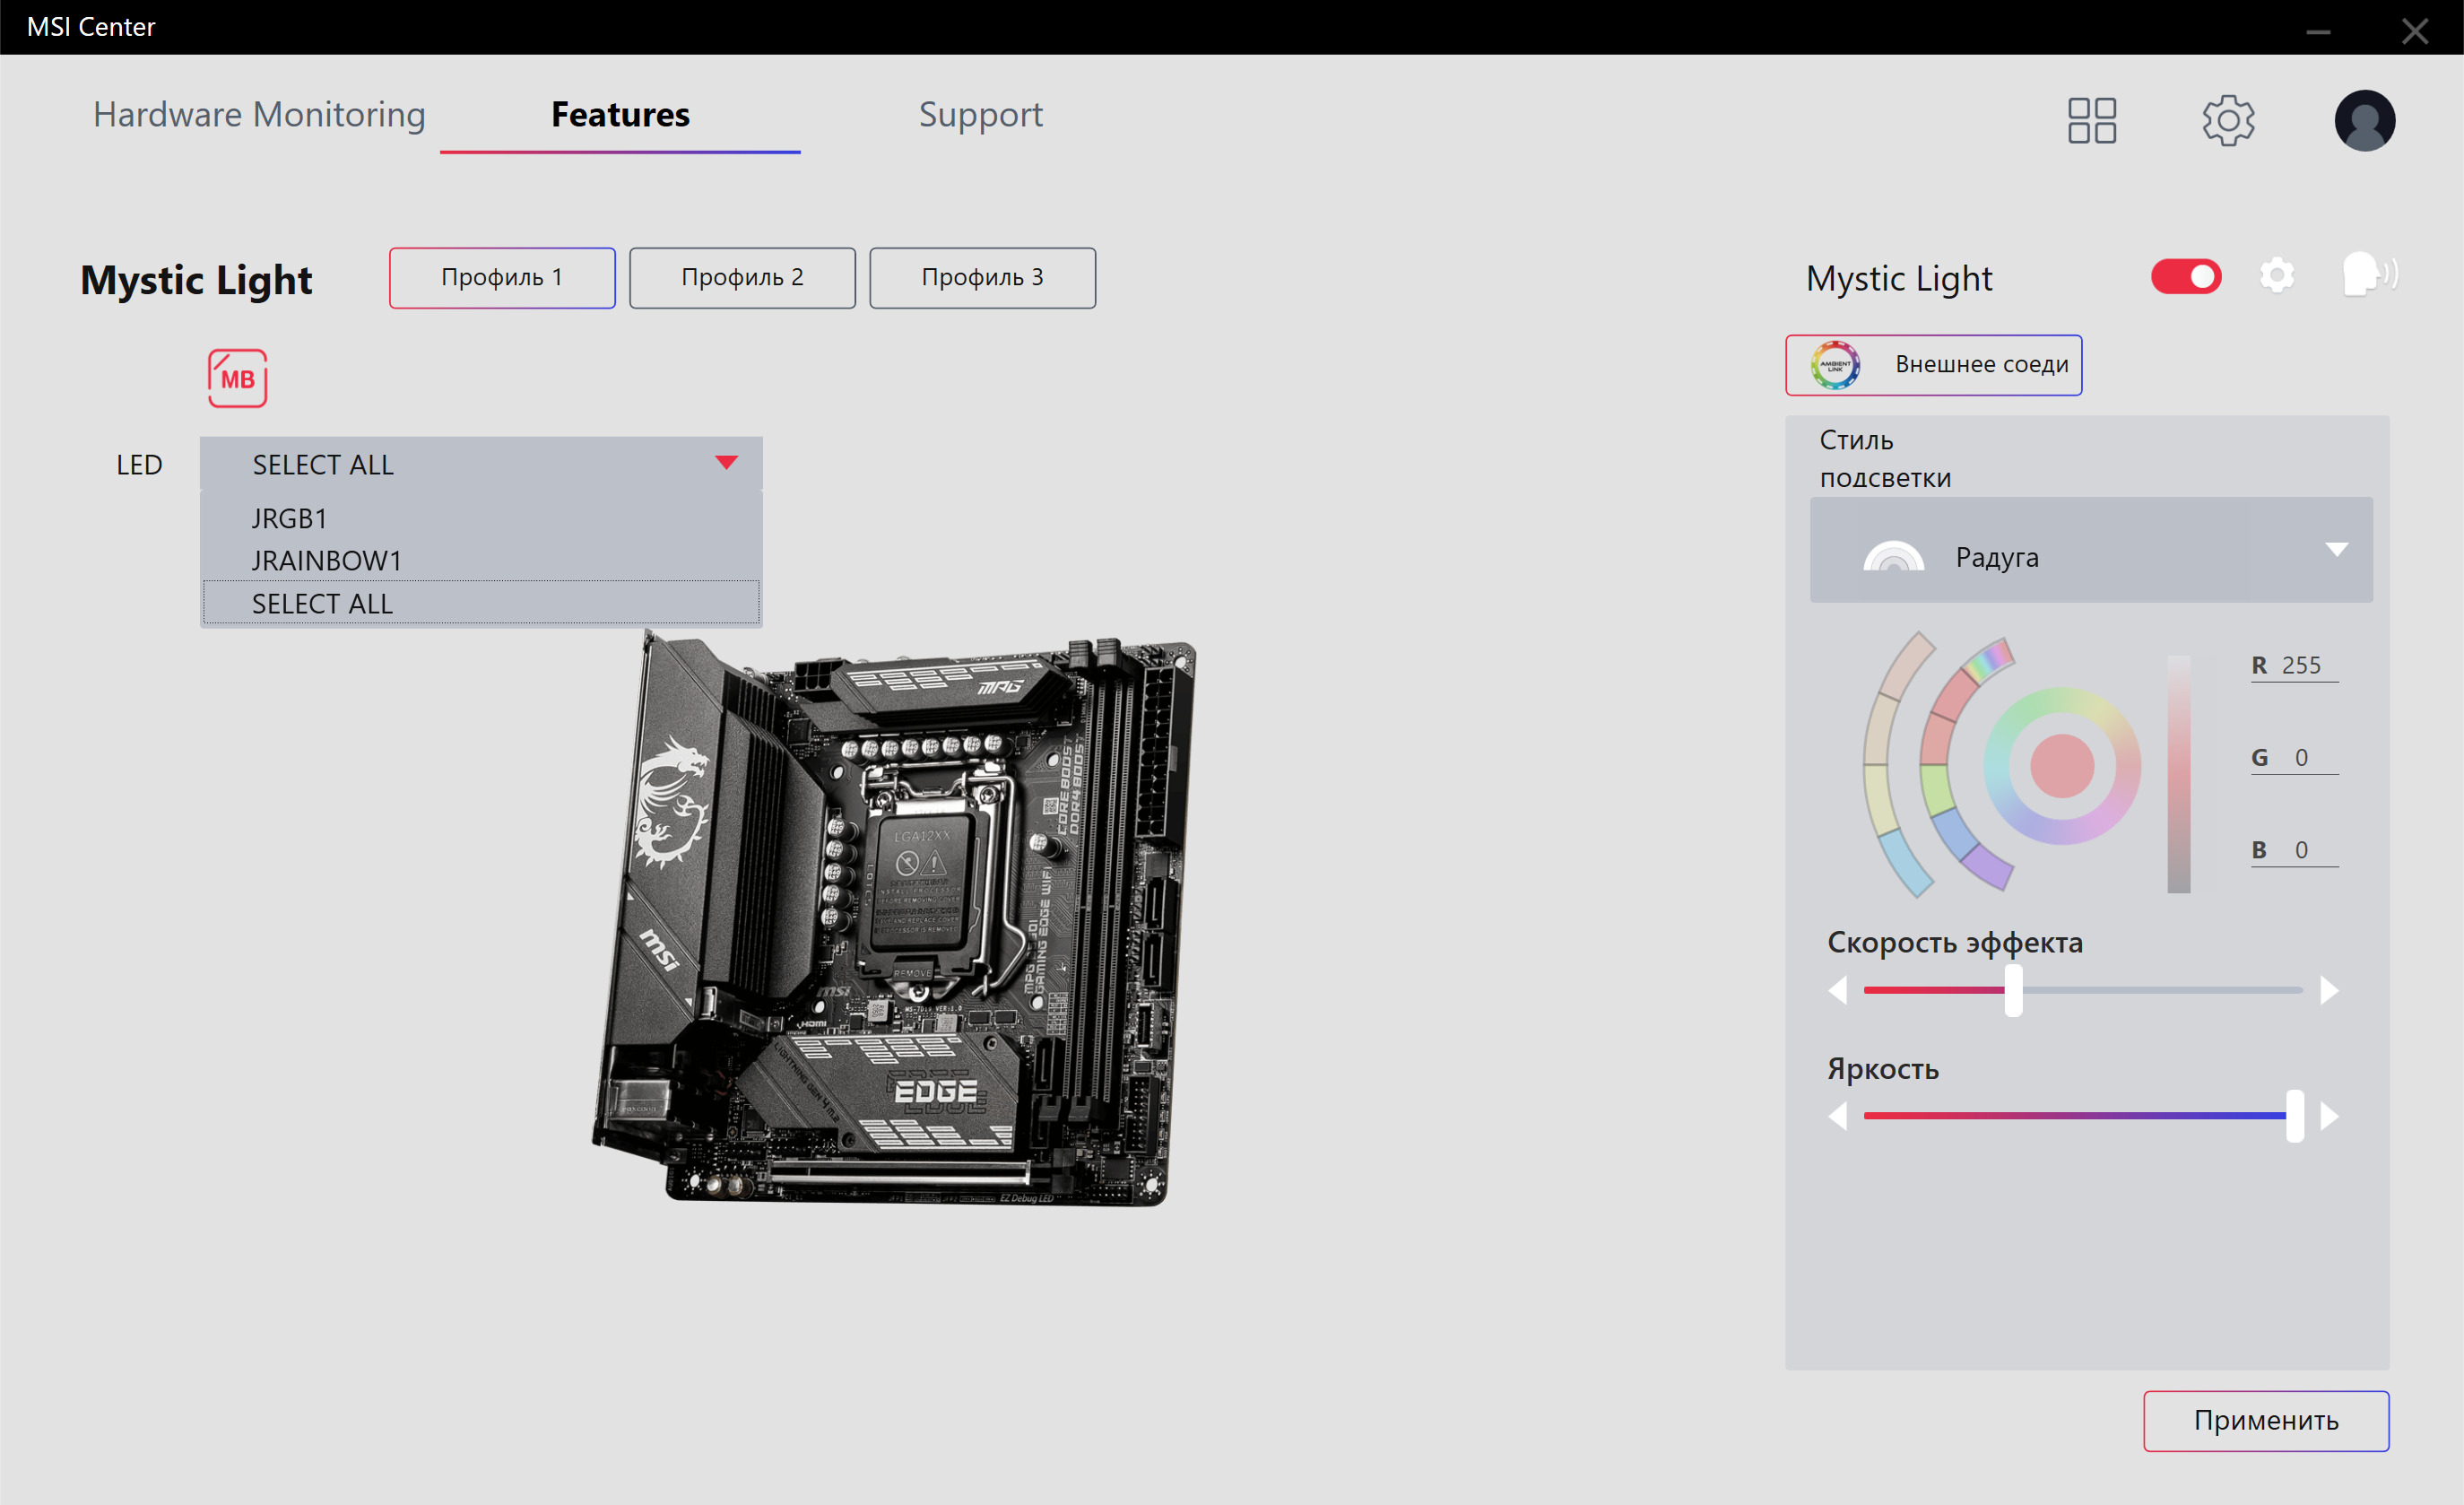Click the voice control head icon
The width and height of the screenshot is (2464, 1505).
(x=2367, y=274)
